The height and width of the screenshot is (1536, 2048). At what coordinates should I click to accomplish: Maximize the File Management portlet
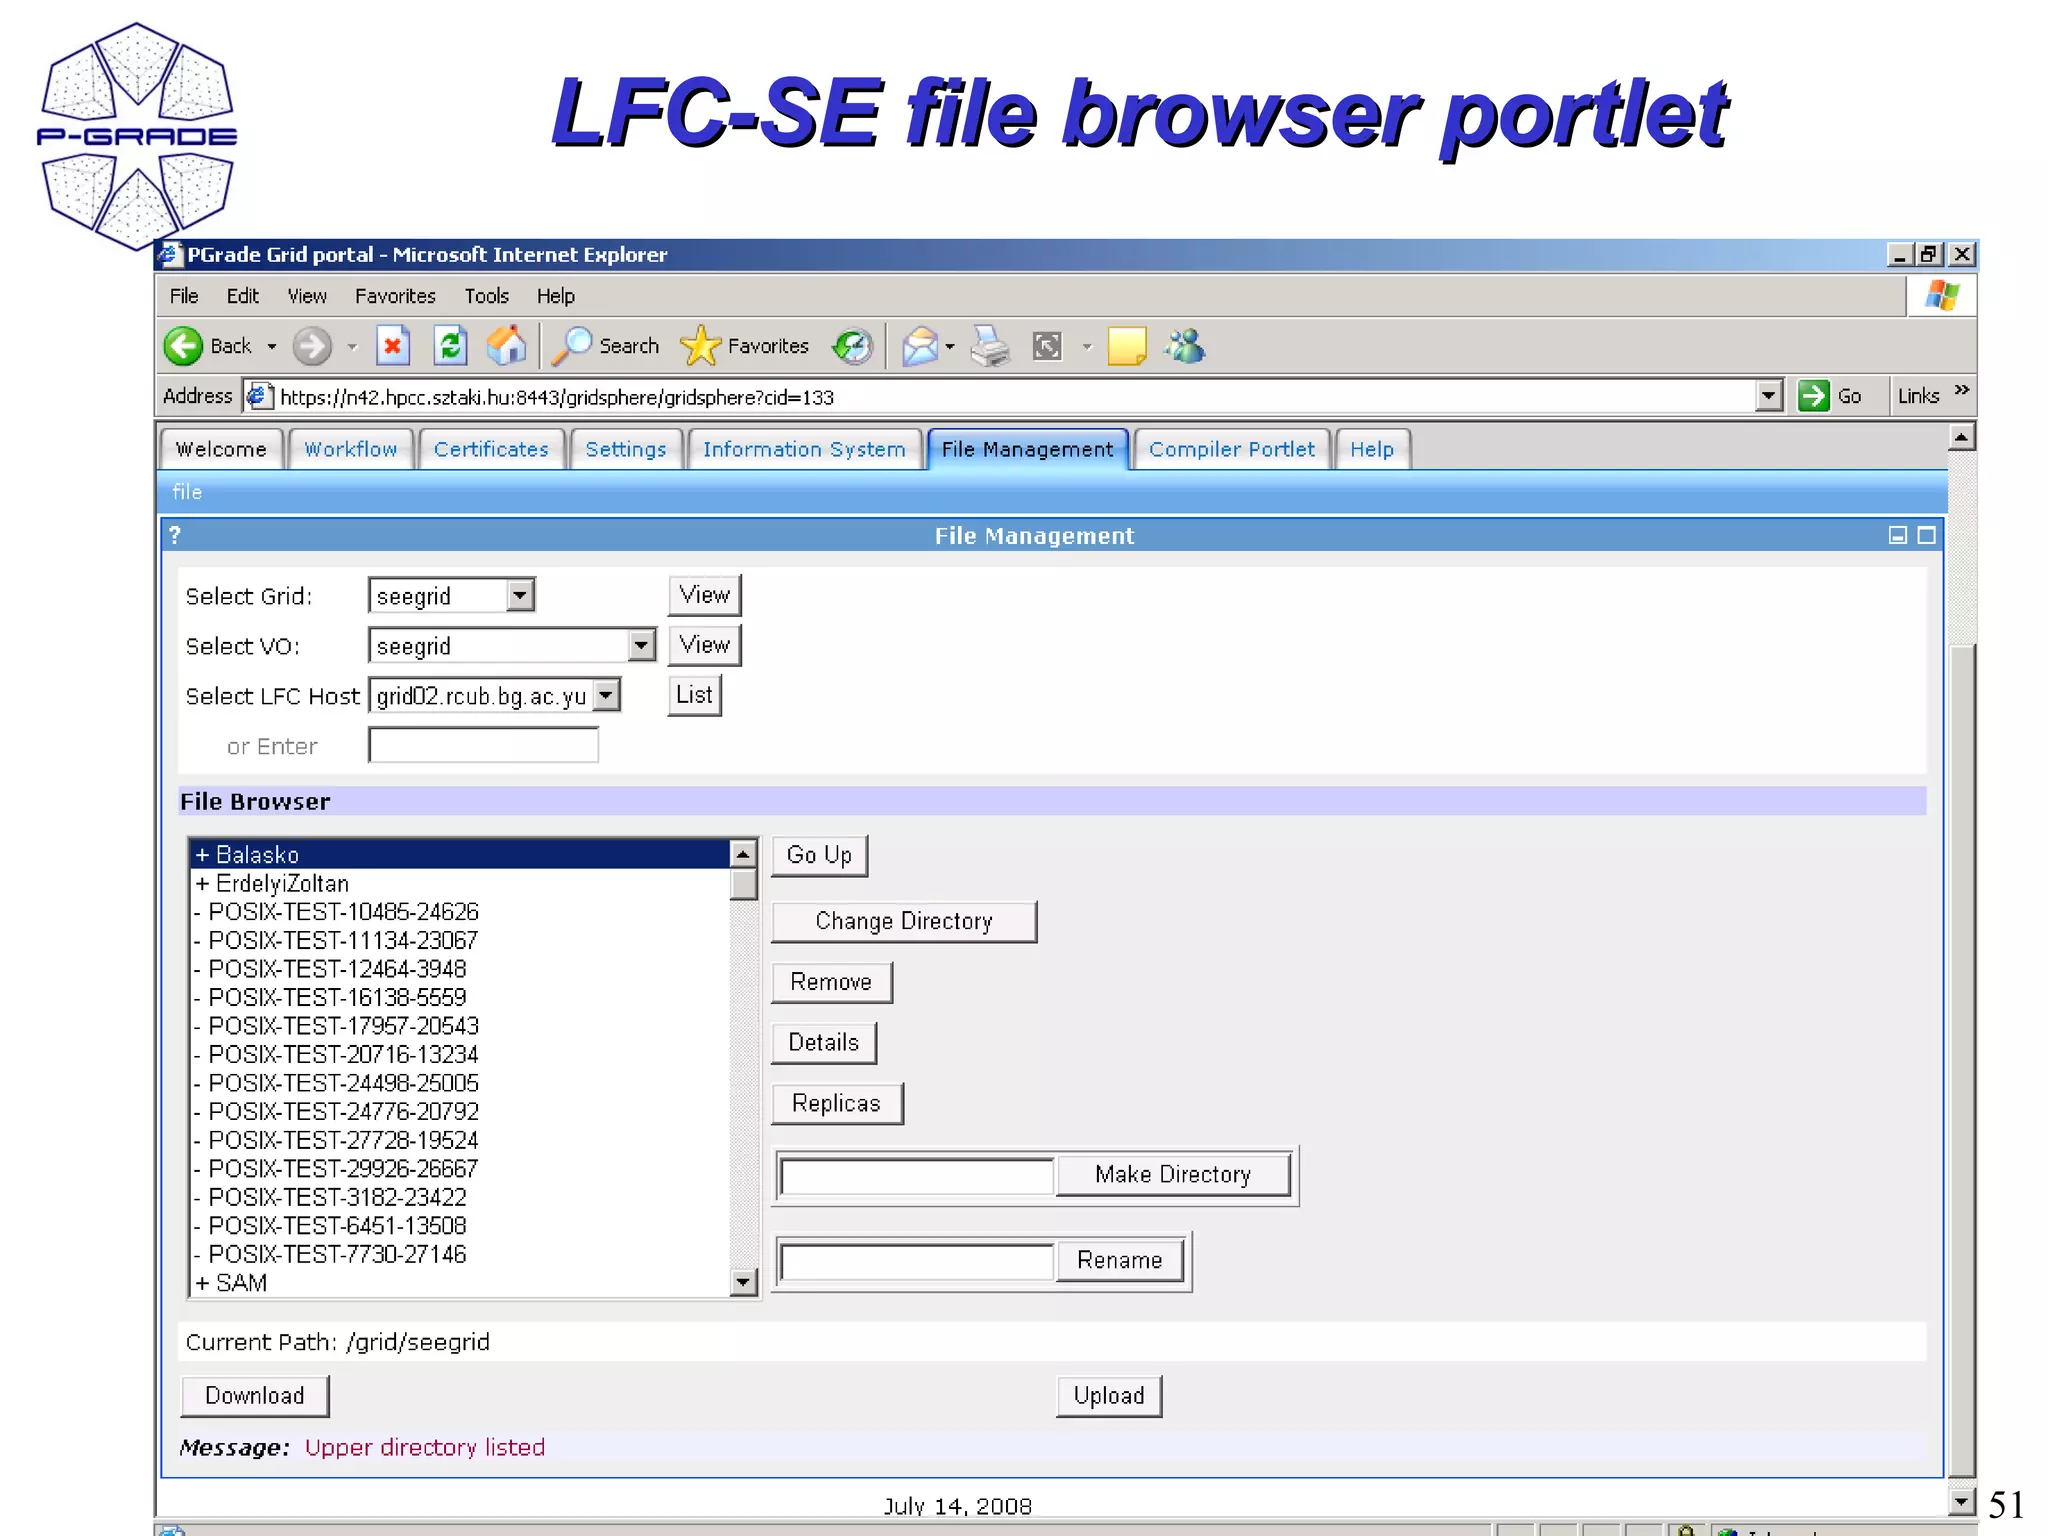click(x=1926, y=535)
